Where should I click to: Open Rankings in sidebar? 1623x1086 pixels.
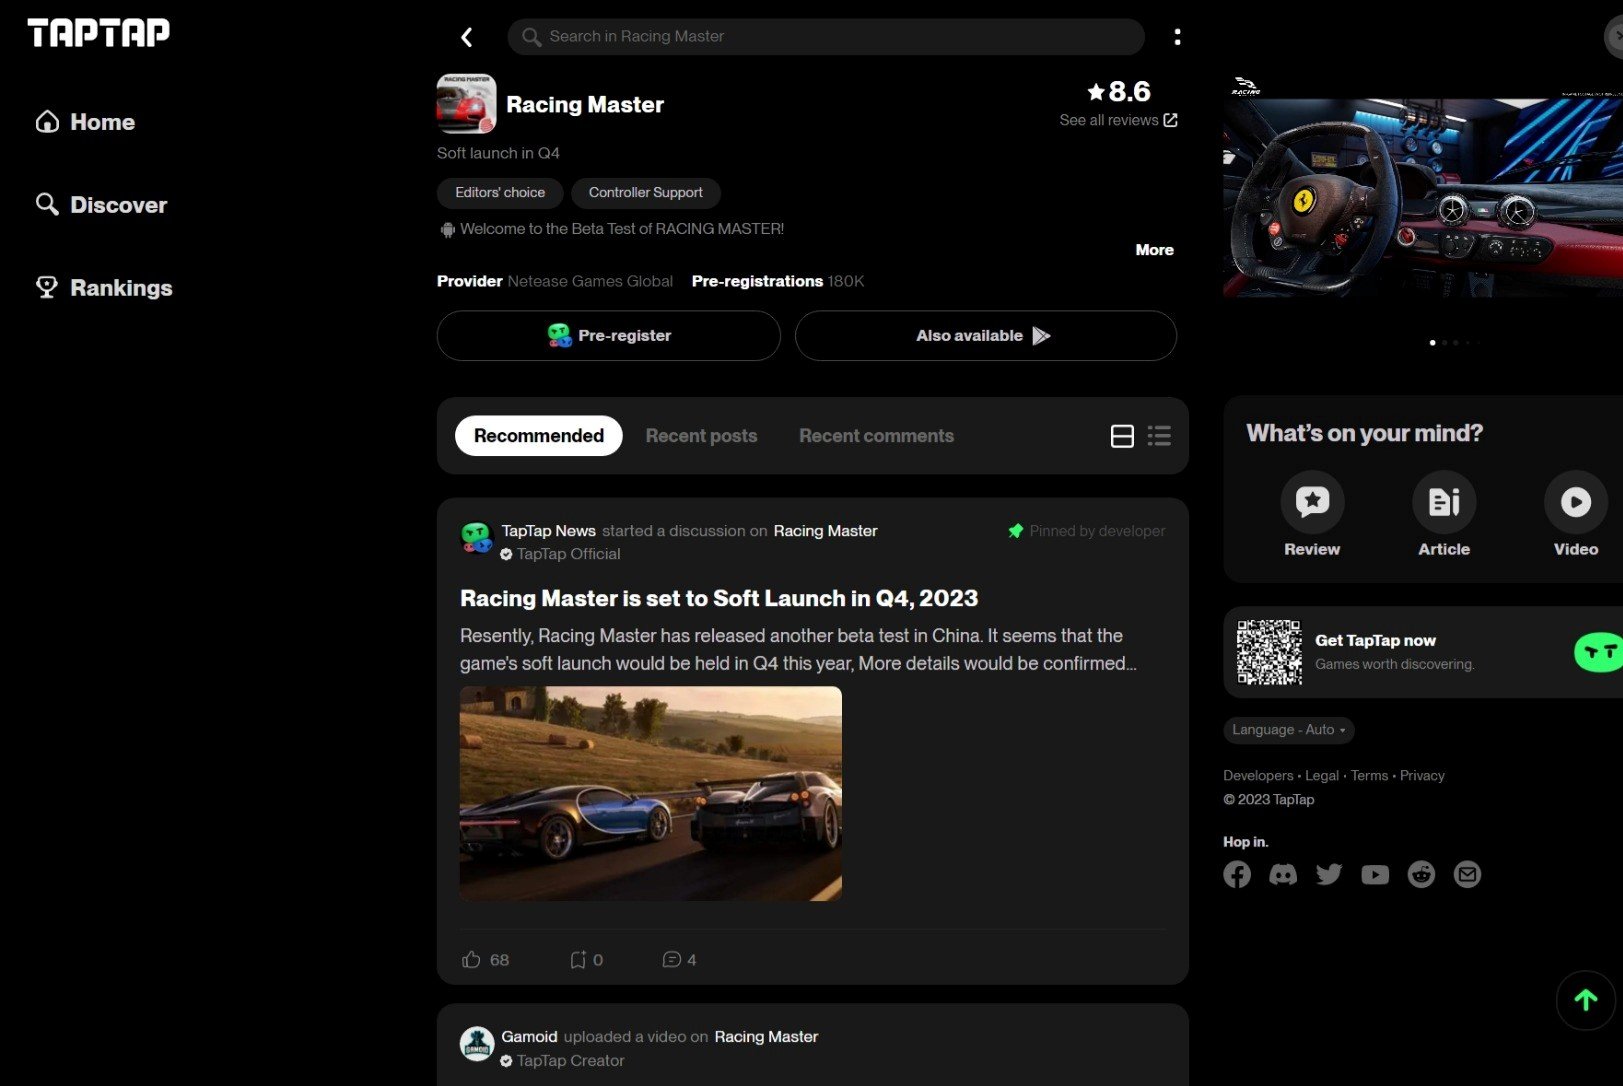(104, 288)
